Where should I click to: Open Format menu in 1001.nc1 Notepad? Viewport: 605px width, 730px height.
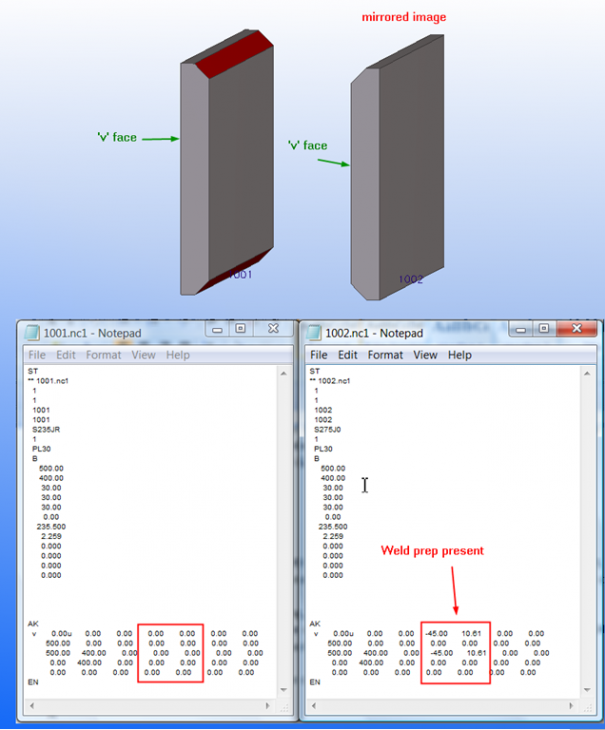click(x=103, y=355)
